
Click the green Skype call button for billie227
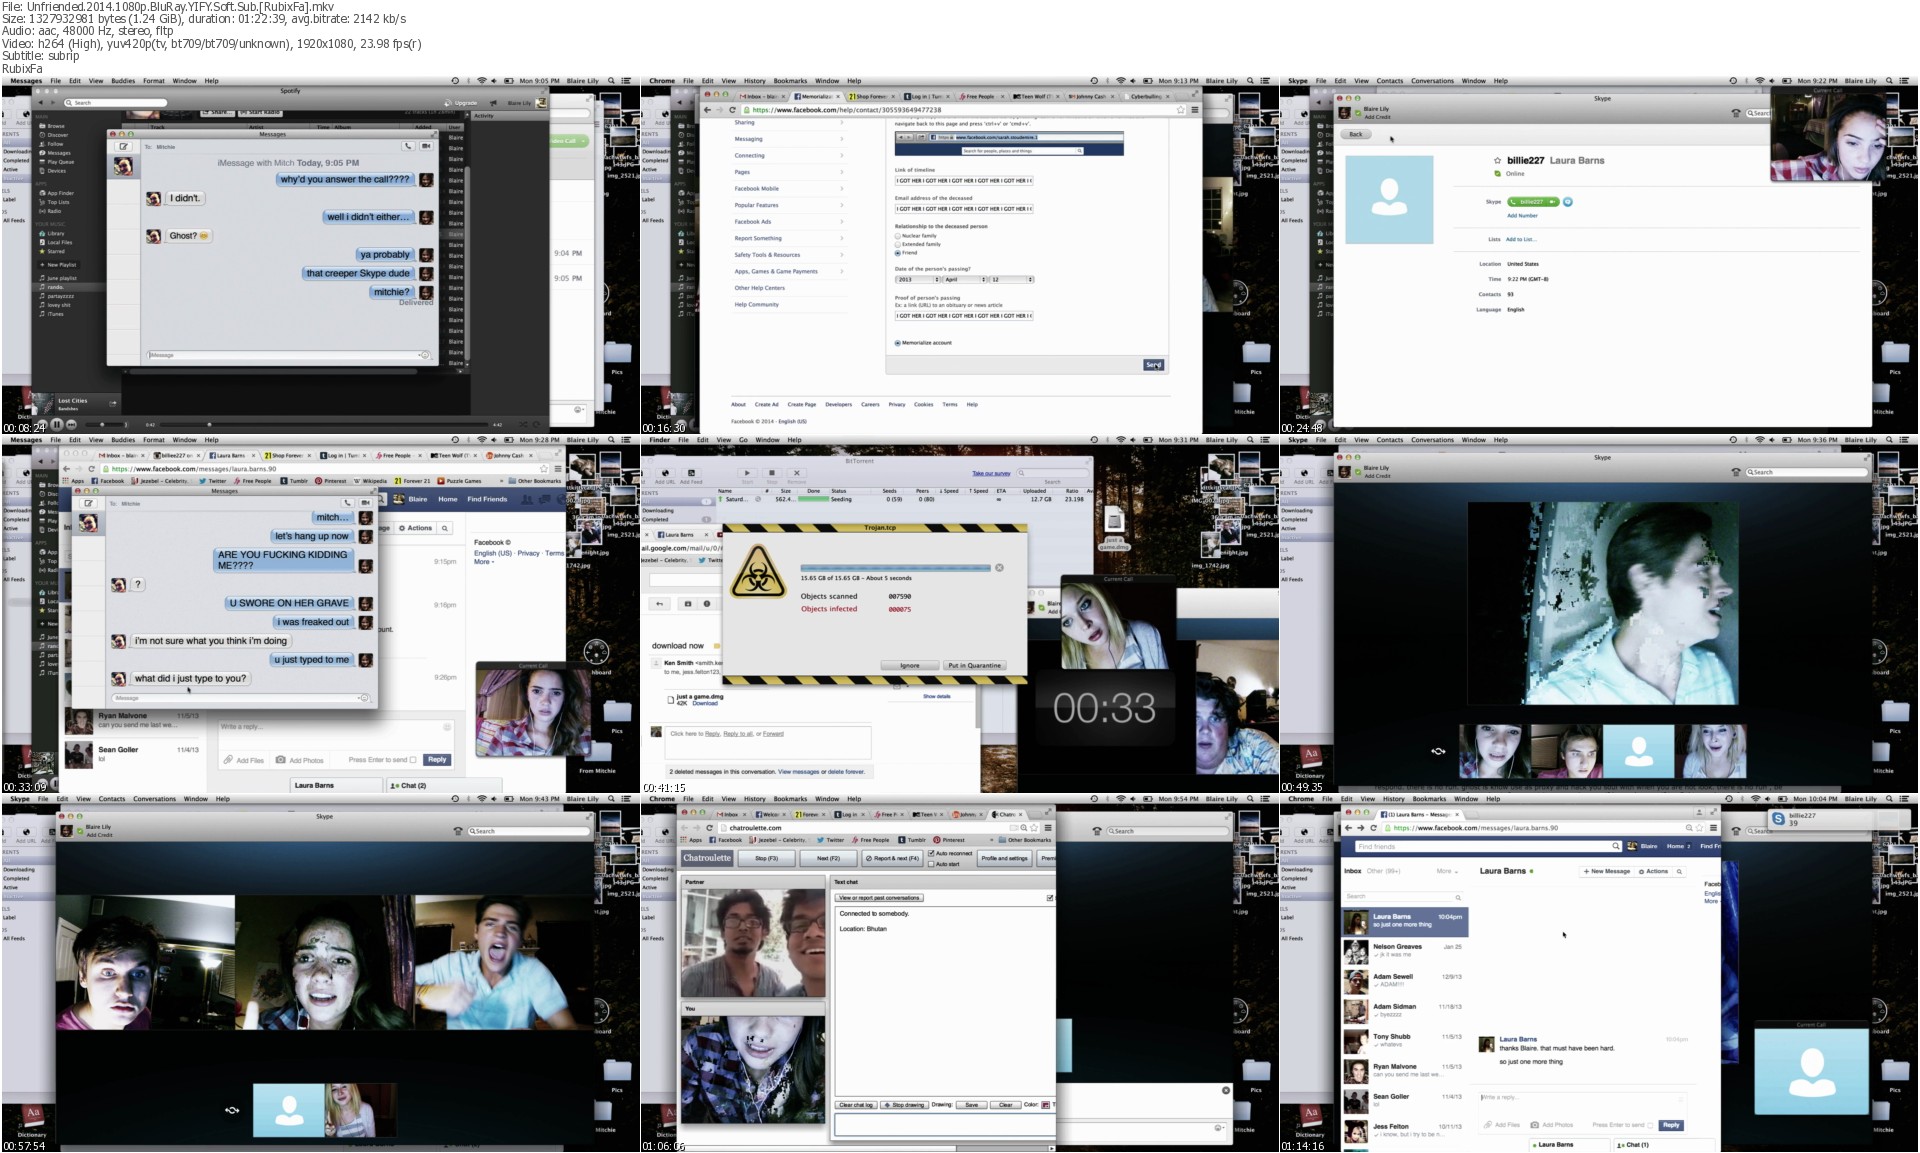point(1534,202)
